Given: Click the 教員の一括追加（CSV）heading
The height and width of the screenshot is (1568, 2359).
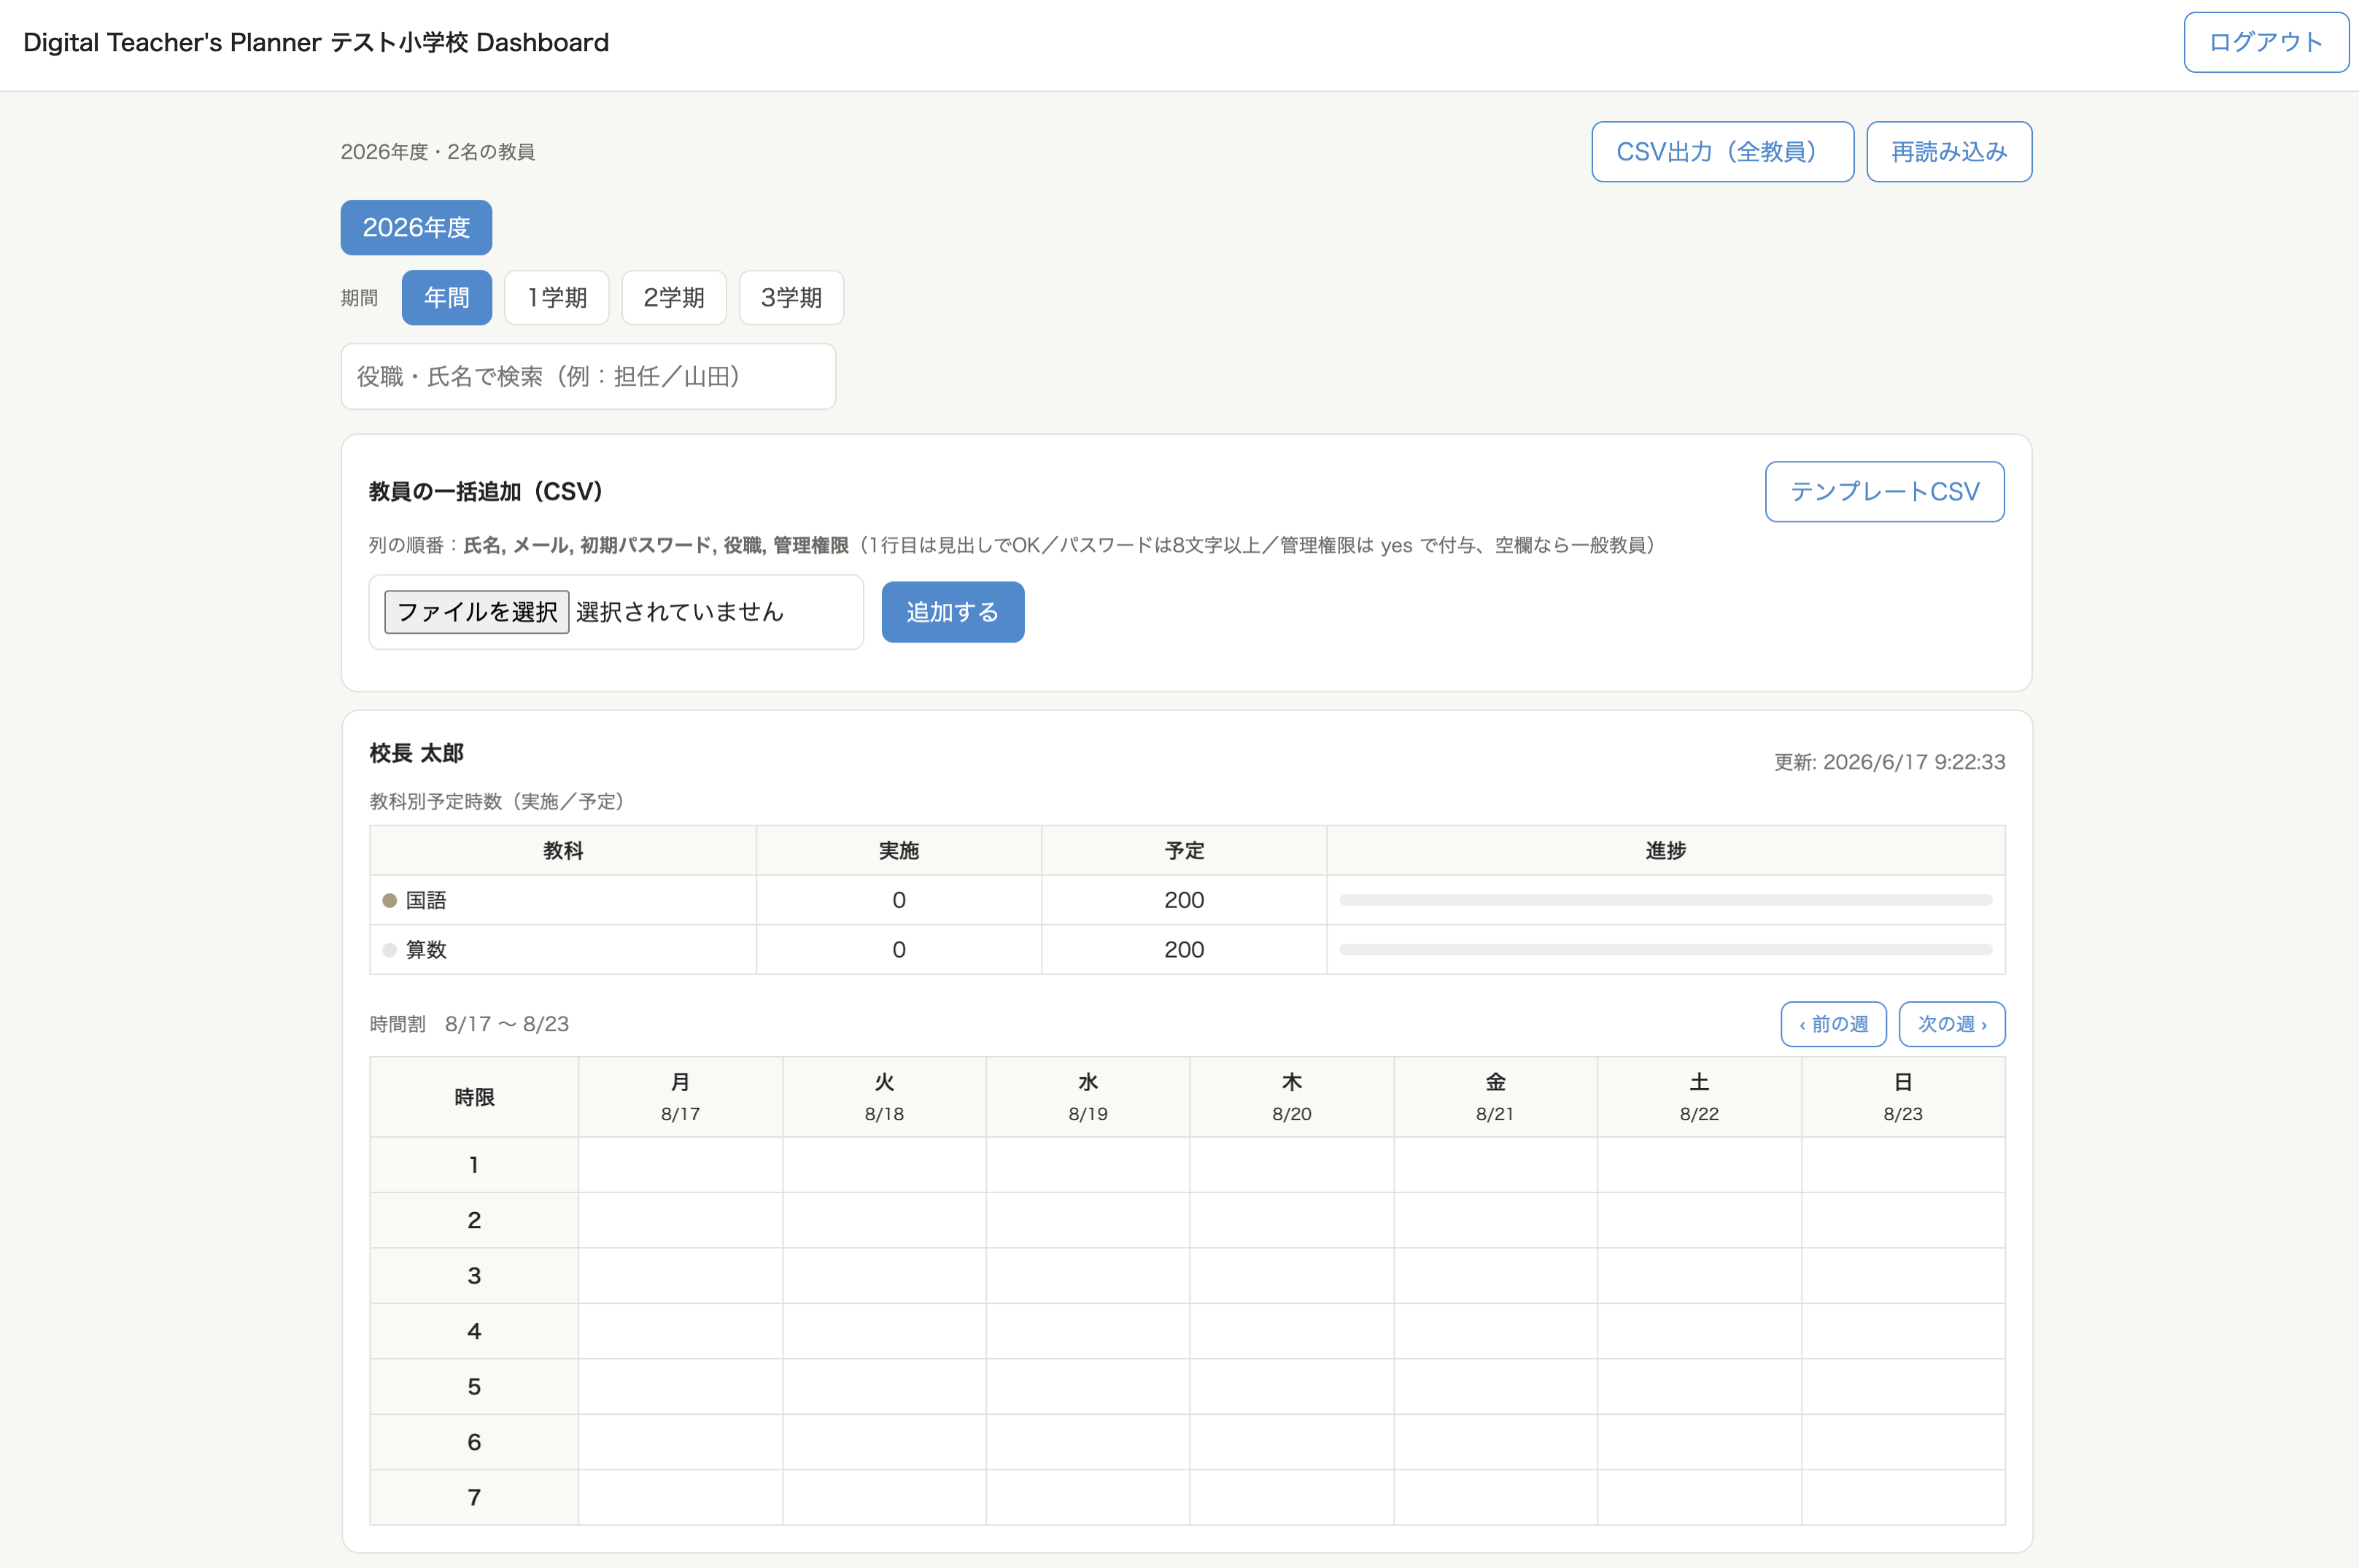Looking at the screenshot, I should [486, 491].
